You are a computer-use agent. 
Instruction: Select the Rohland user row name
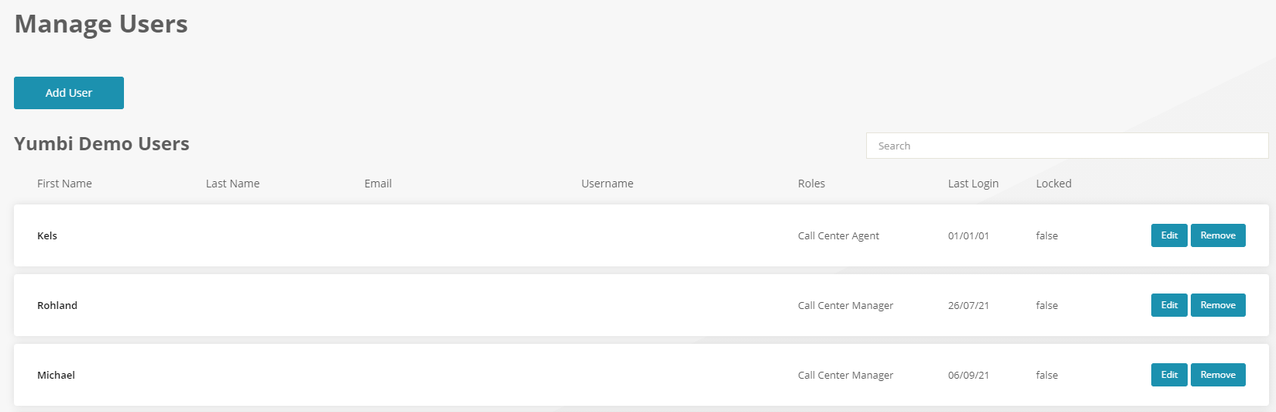pos(57,306)
